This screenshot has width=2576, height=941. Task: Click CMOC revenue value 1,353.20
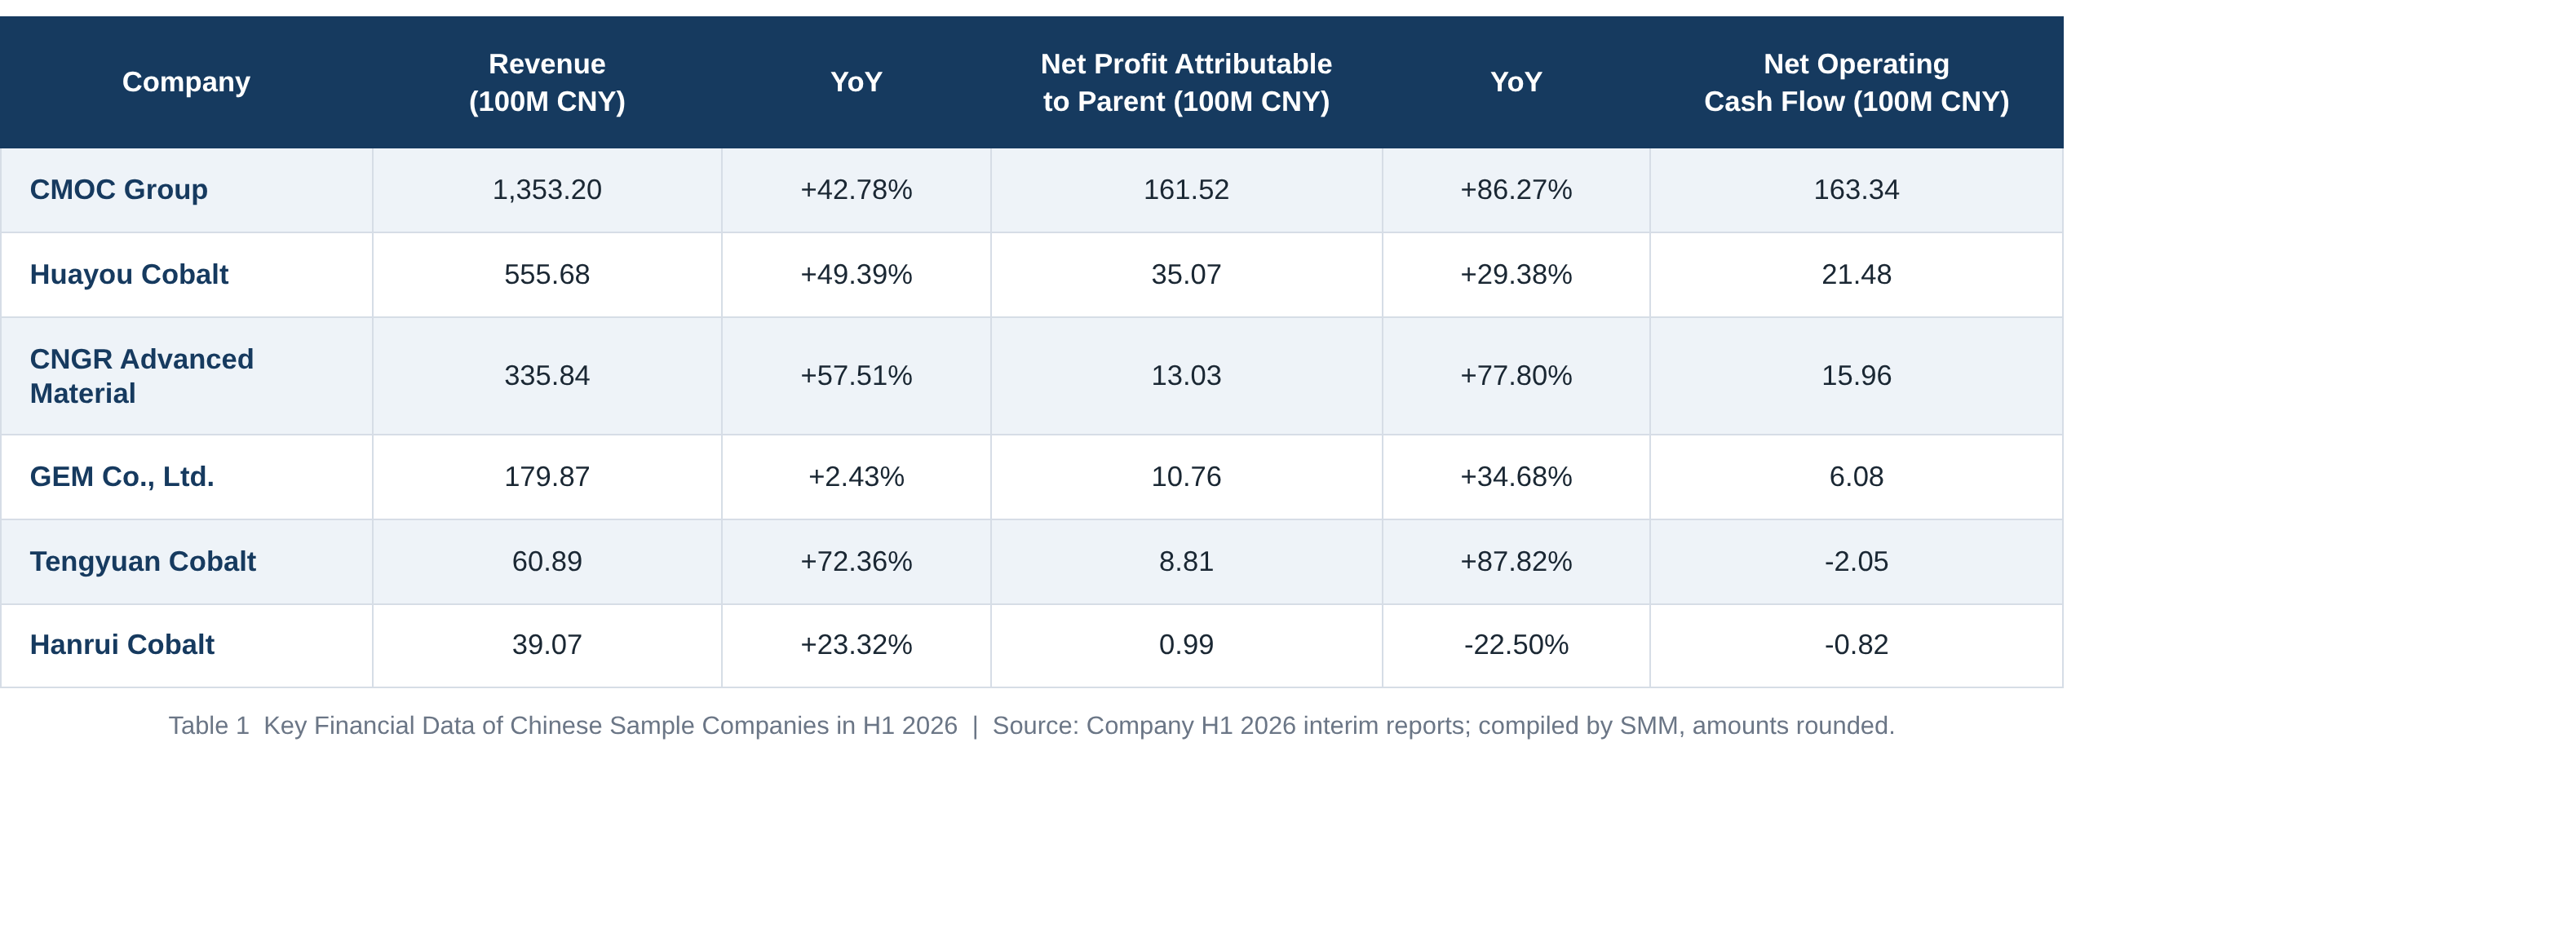[x=547, y=189]
